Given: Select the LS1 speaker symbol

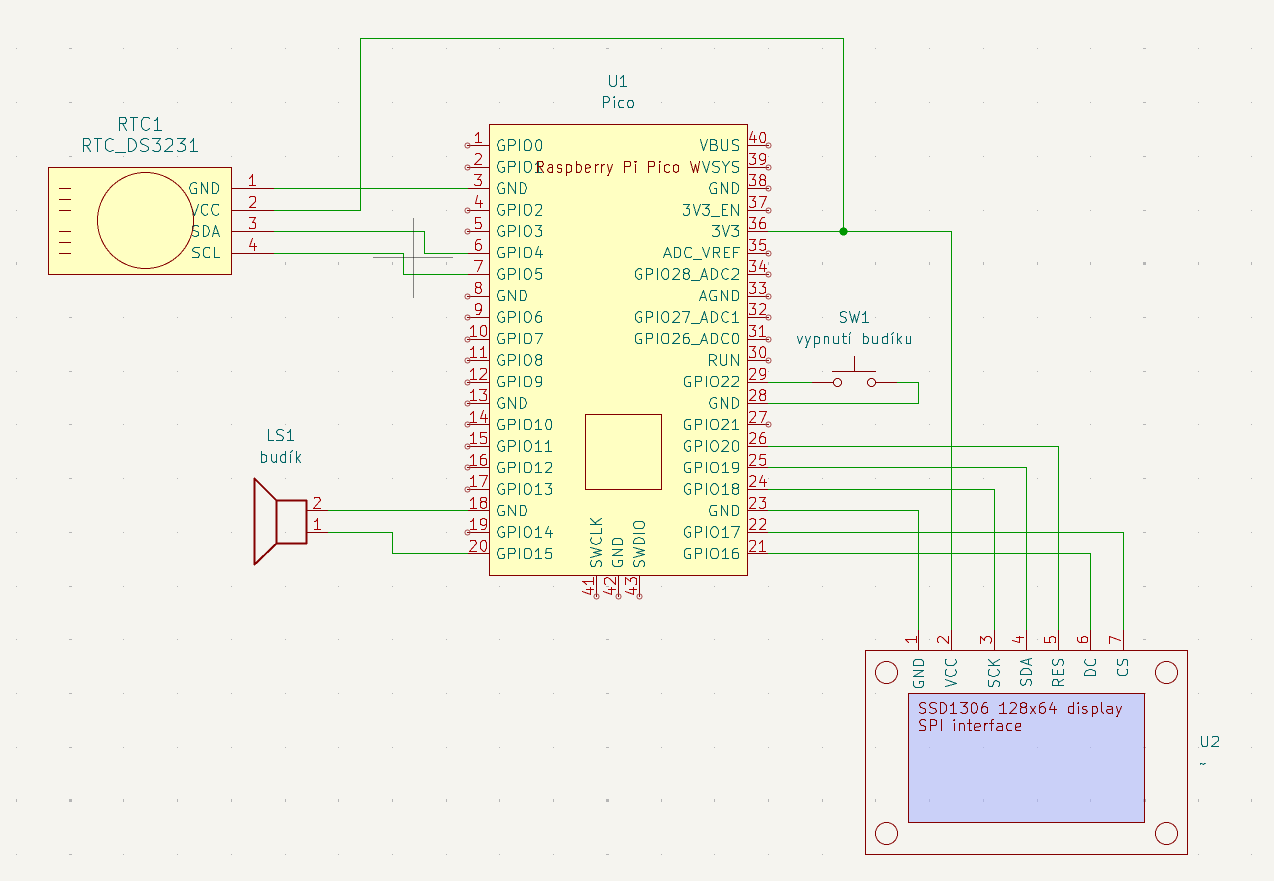Looking at the screenshot, I should point(281,522).
